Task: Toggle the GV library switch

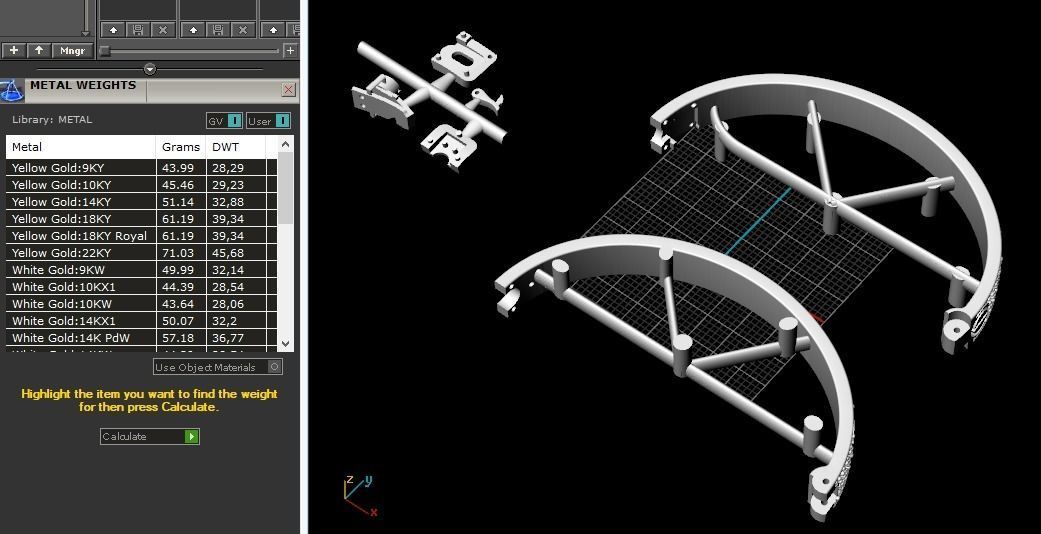Action: click(x=224, y=121)
